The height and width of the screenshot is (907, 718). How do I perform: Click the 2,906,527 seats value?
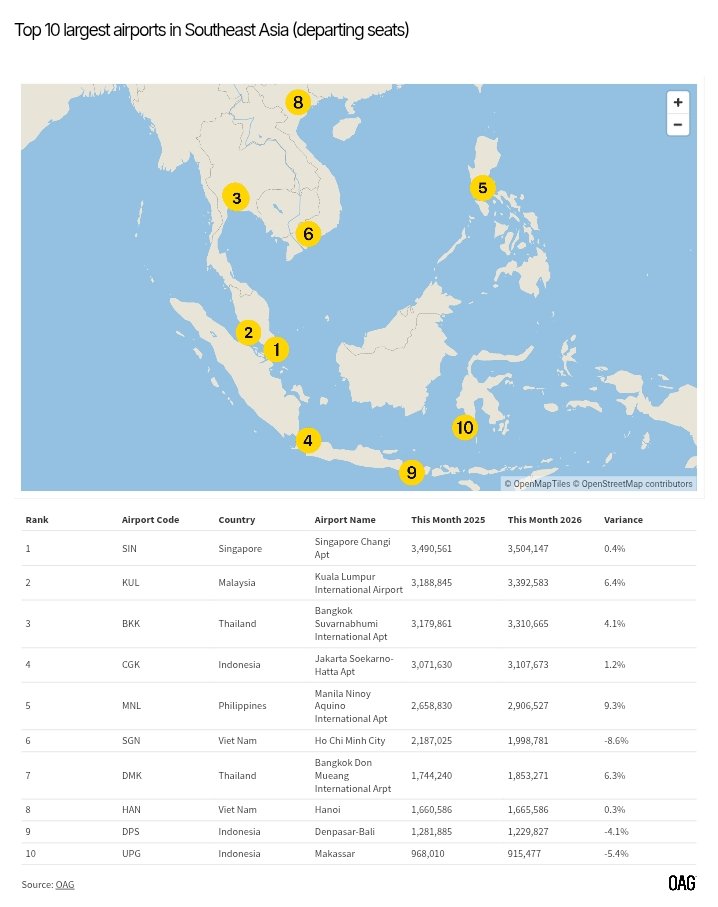point(528,706)
